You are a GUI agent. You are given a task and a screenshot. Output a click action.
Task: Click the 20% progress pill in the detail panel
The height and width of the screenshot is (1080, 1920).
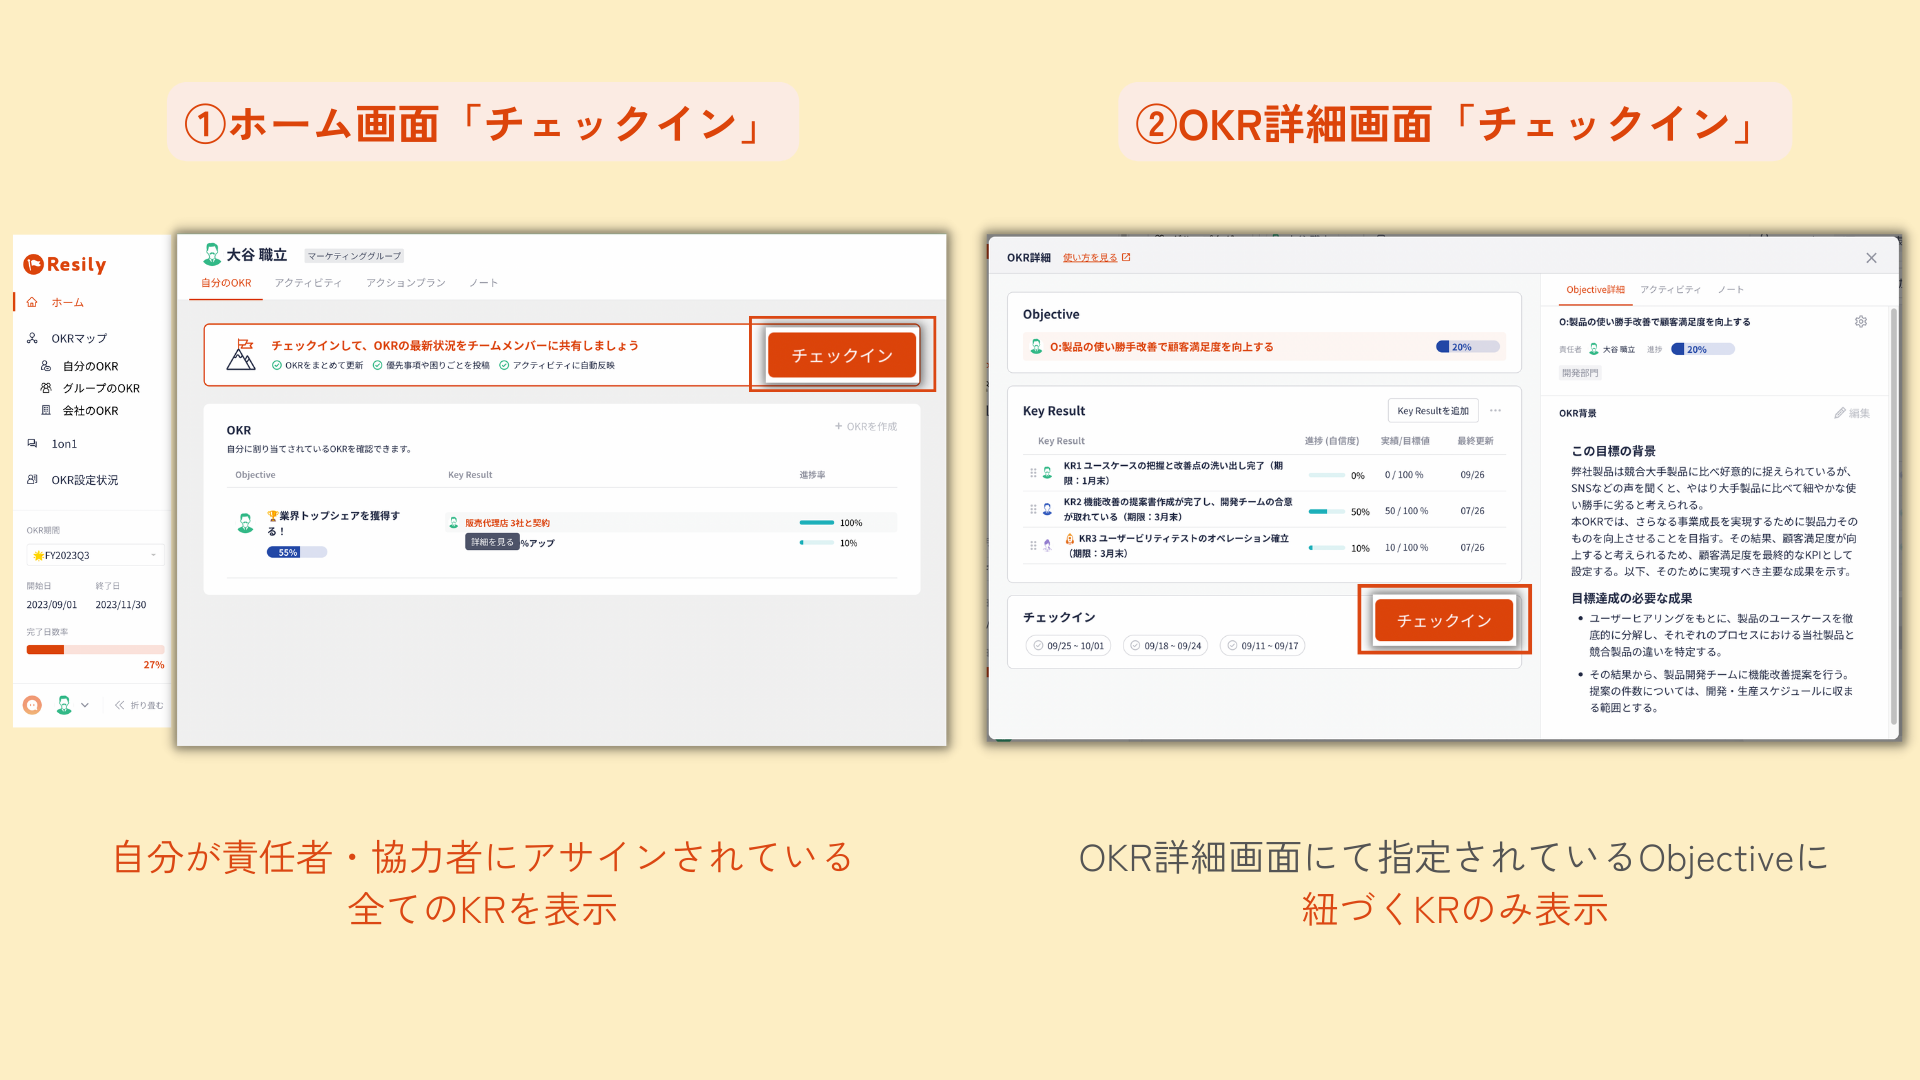pos(1703,349)
